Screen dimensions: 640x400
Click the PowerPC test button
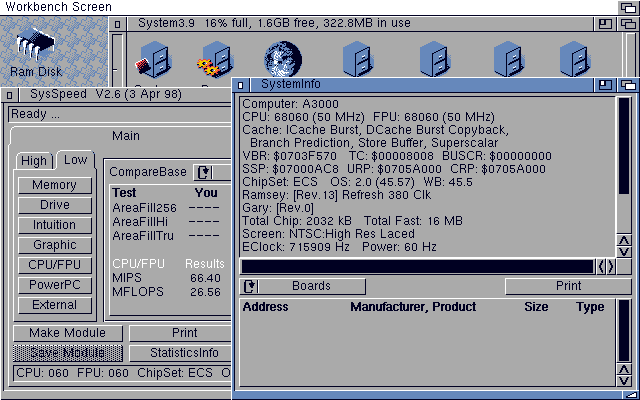coord(54,285)
